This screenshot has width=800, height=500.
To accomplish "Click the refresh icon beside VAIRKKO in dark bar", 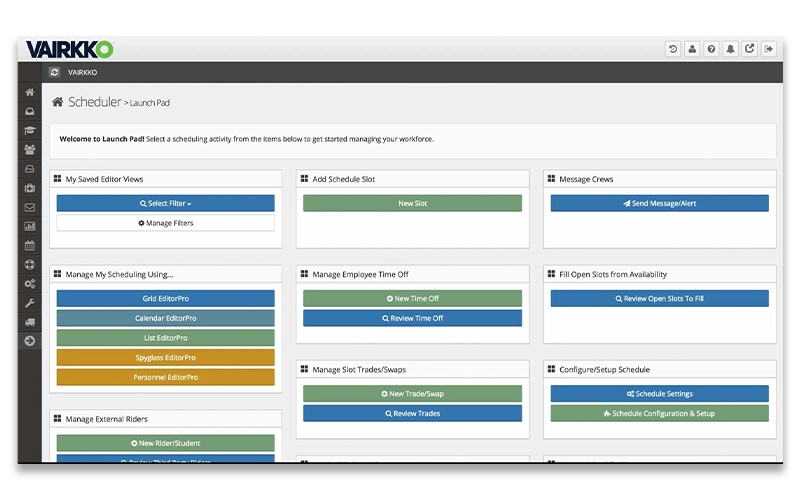I will point(54,72).
